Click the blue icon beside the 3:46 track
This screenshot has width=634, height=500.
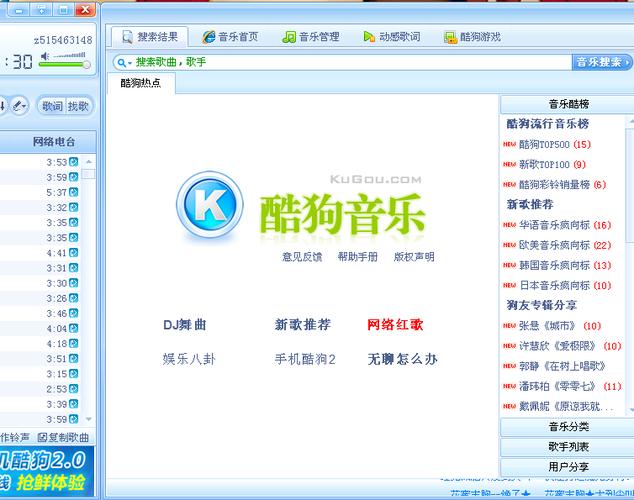point(74,313)
